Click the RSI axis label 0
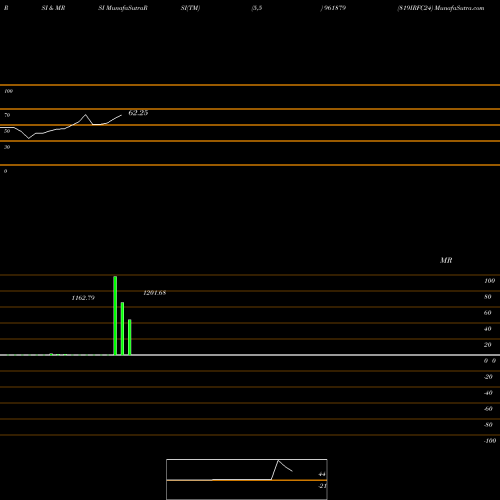The image size is (500, 500). click(x=5, y=171)
